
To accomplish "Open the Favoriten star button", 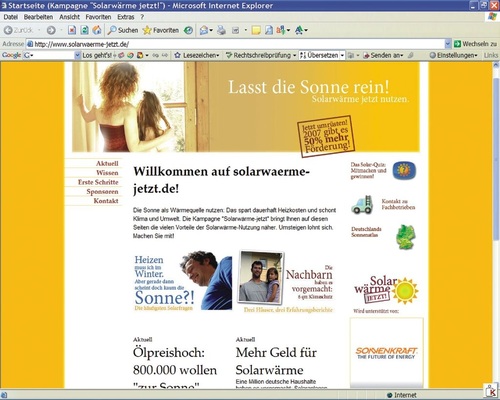I will 161,30.
